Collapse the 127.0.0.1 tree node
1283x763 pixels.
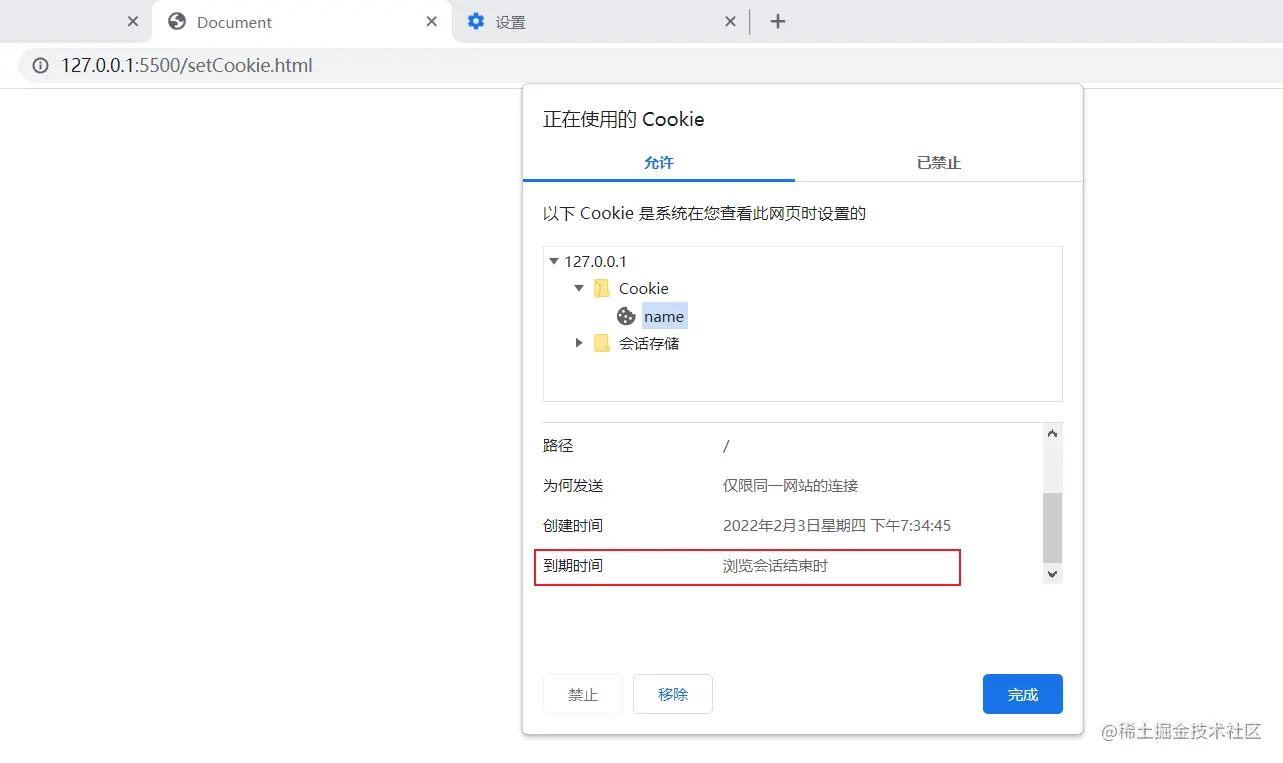pyautogui.click(x=553, y=261)
